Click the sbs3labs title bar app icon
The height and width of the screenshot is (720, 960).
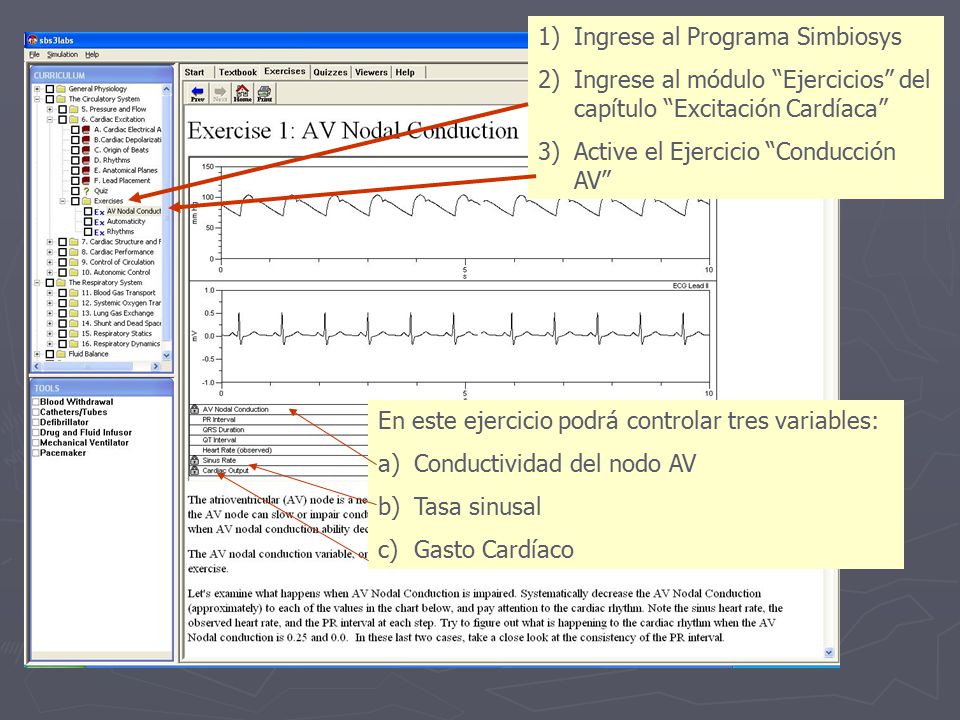coord(32,40)
